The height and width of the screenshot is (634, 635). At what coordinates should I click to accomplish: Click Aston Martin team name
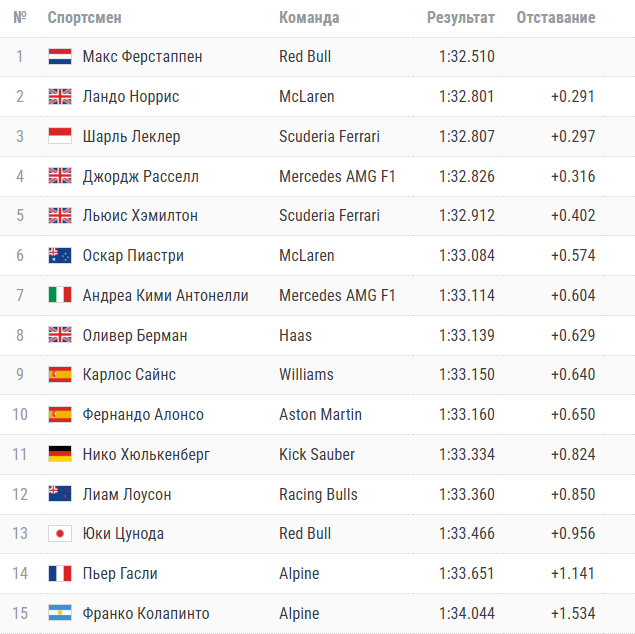[320, 414]
